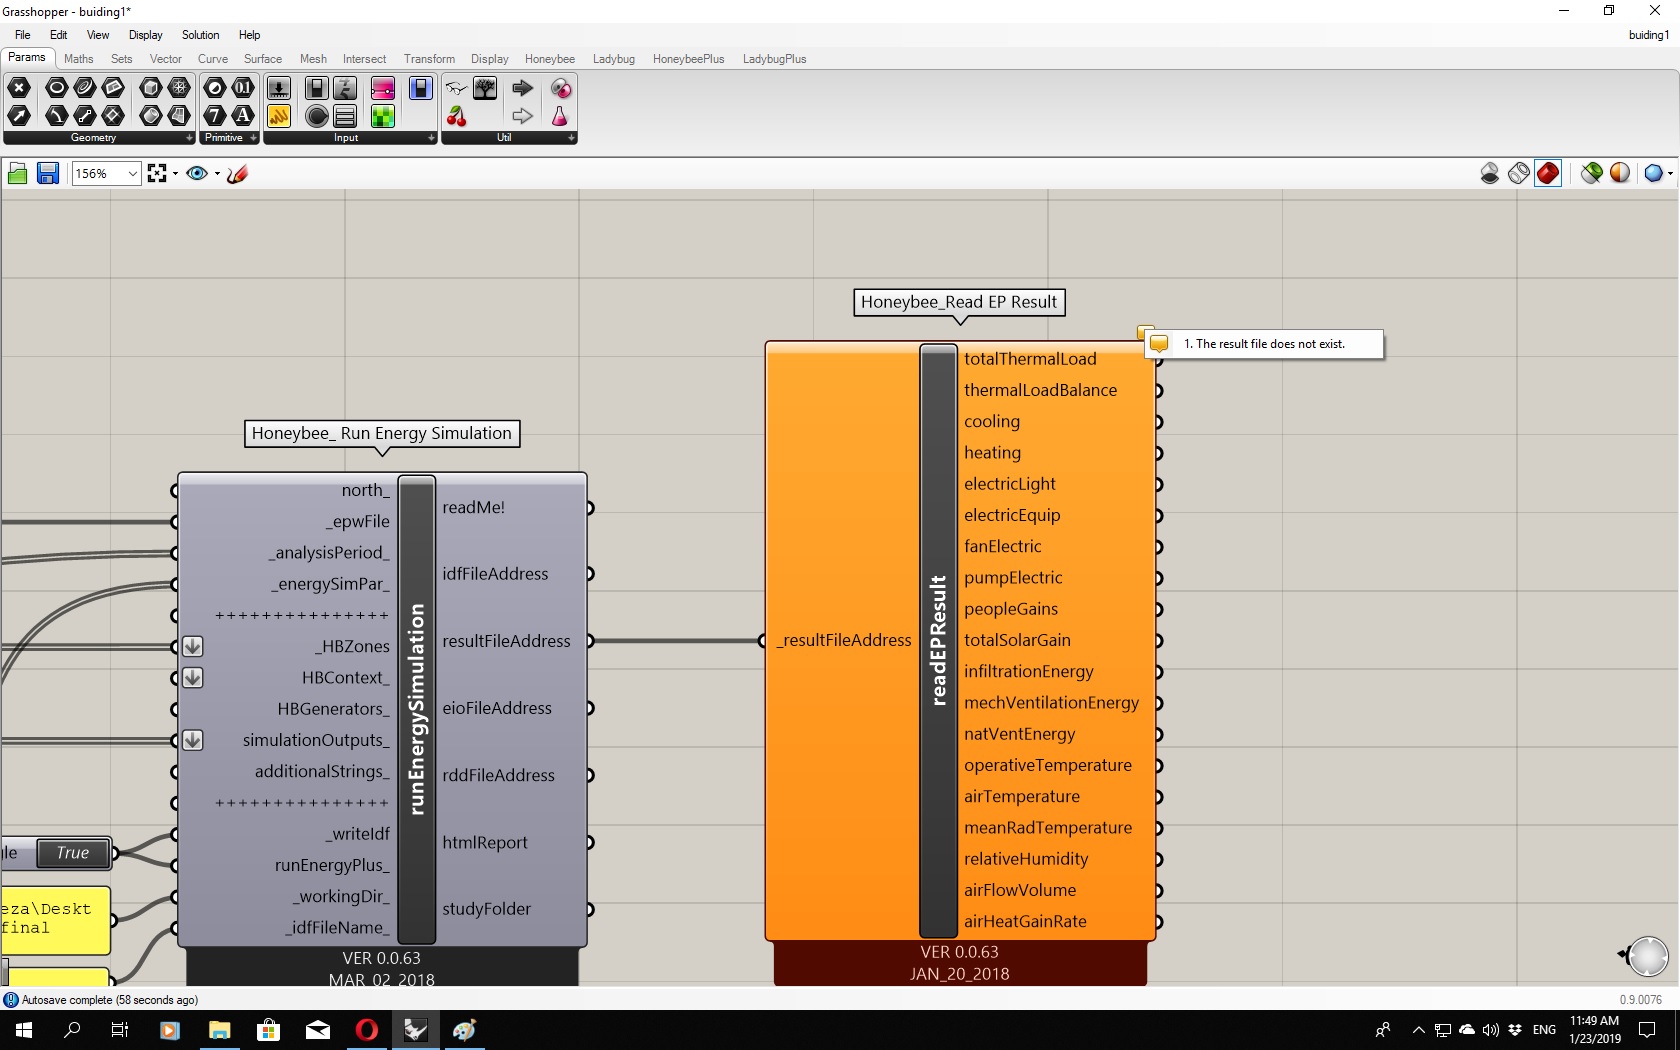Switch to the Honeybee tab
This screenshot has width=1680, height=1050.
tap(550, 59)
